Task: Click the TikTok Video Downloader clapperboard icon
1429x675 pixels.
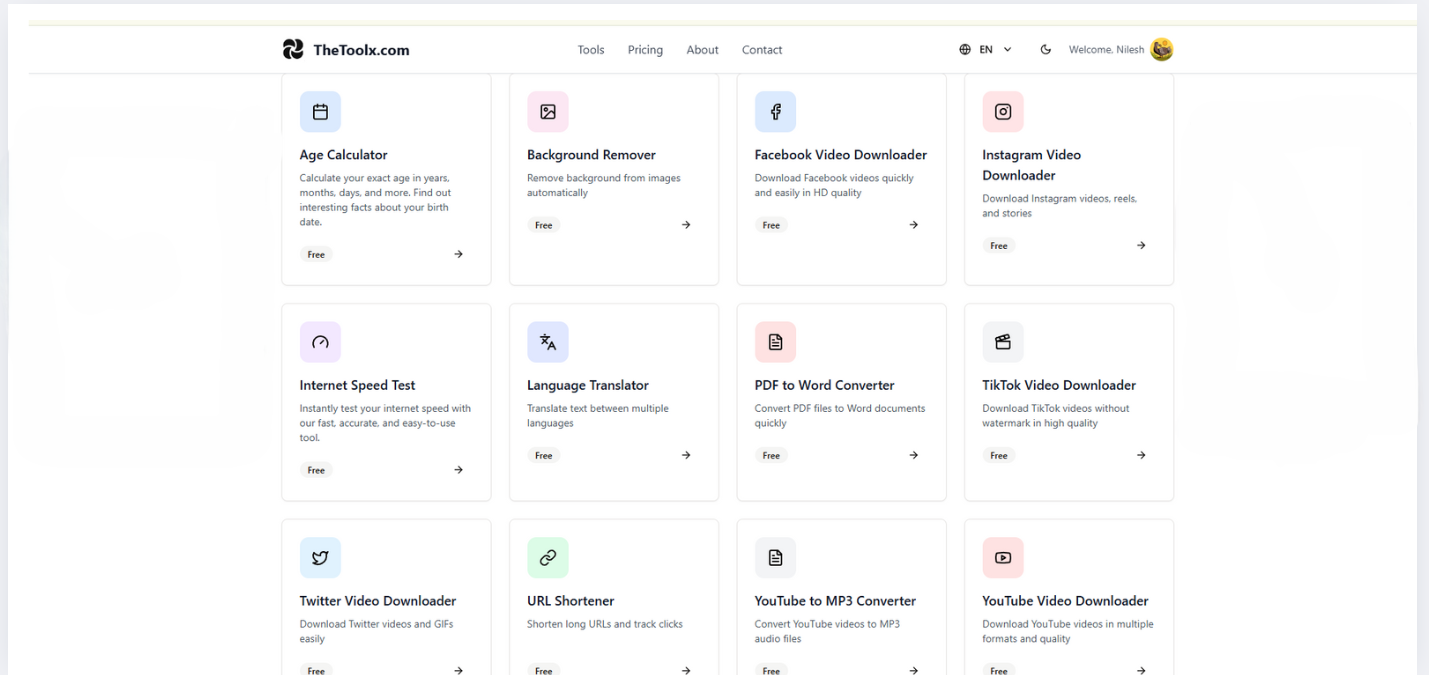Action: 1003,342
